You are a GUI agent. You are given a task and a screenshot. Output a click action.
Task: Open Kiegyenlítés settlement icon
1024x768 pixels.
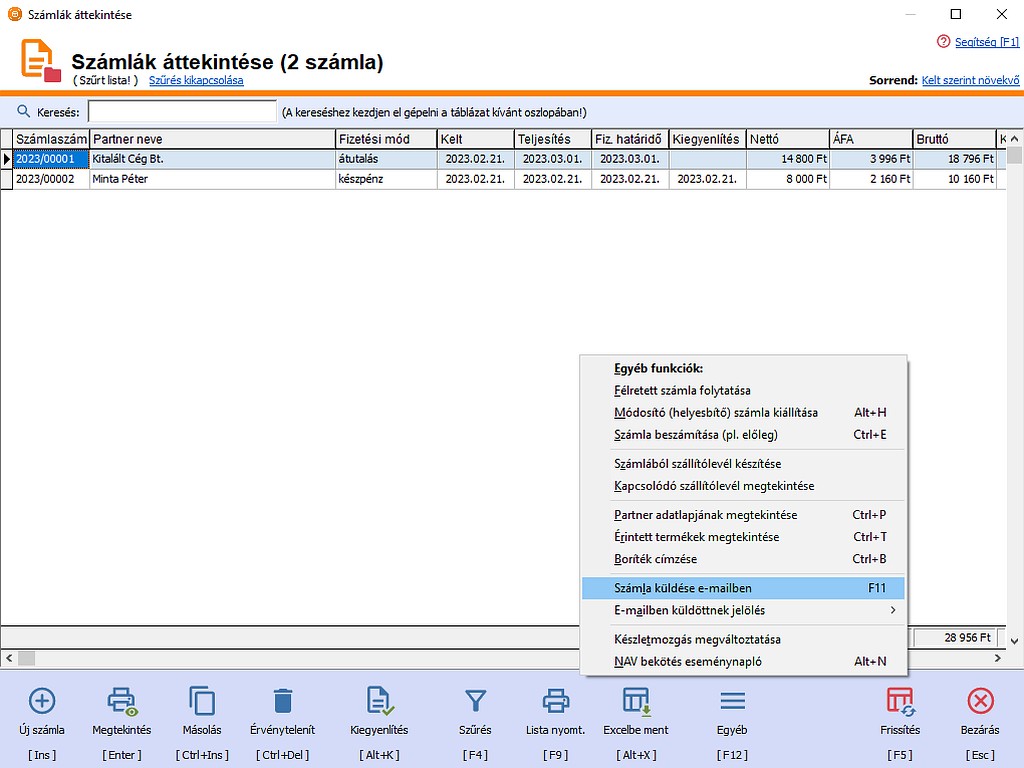[x=379, y=700]
